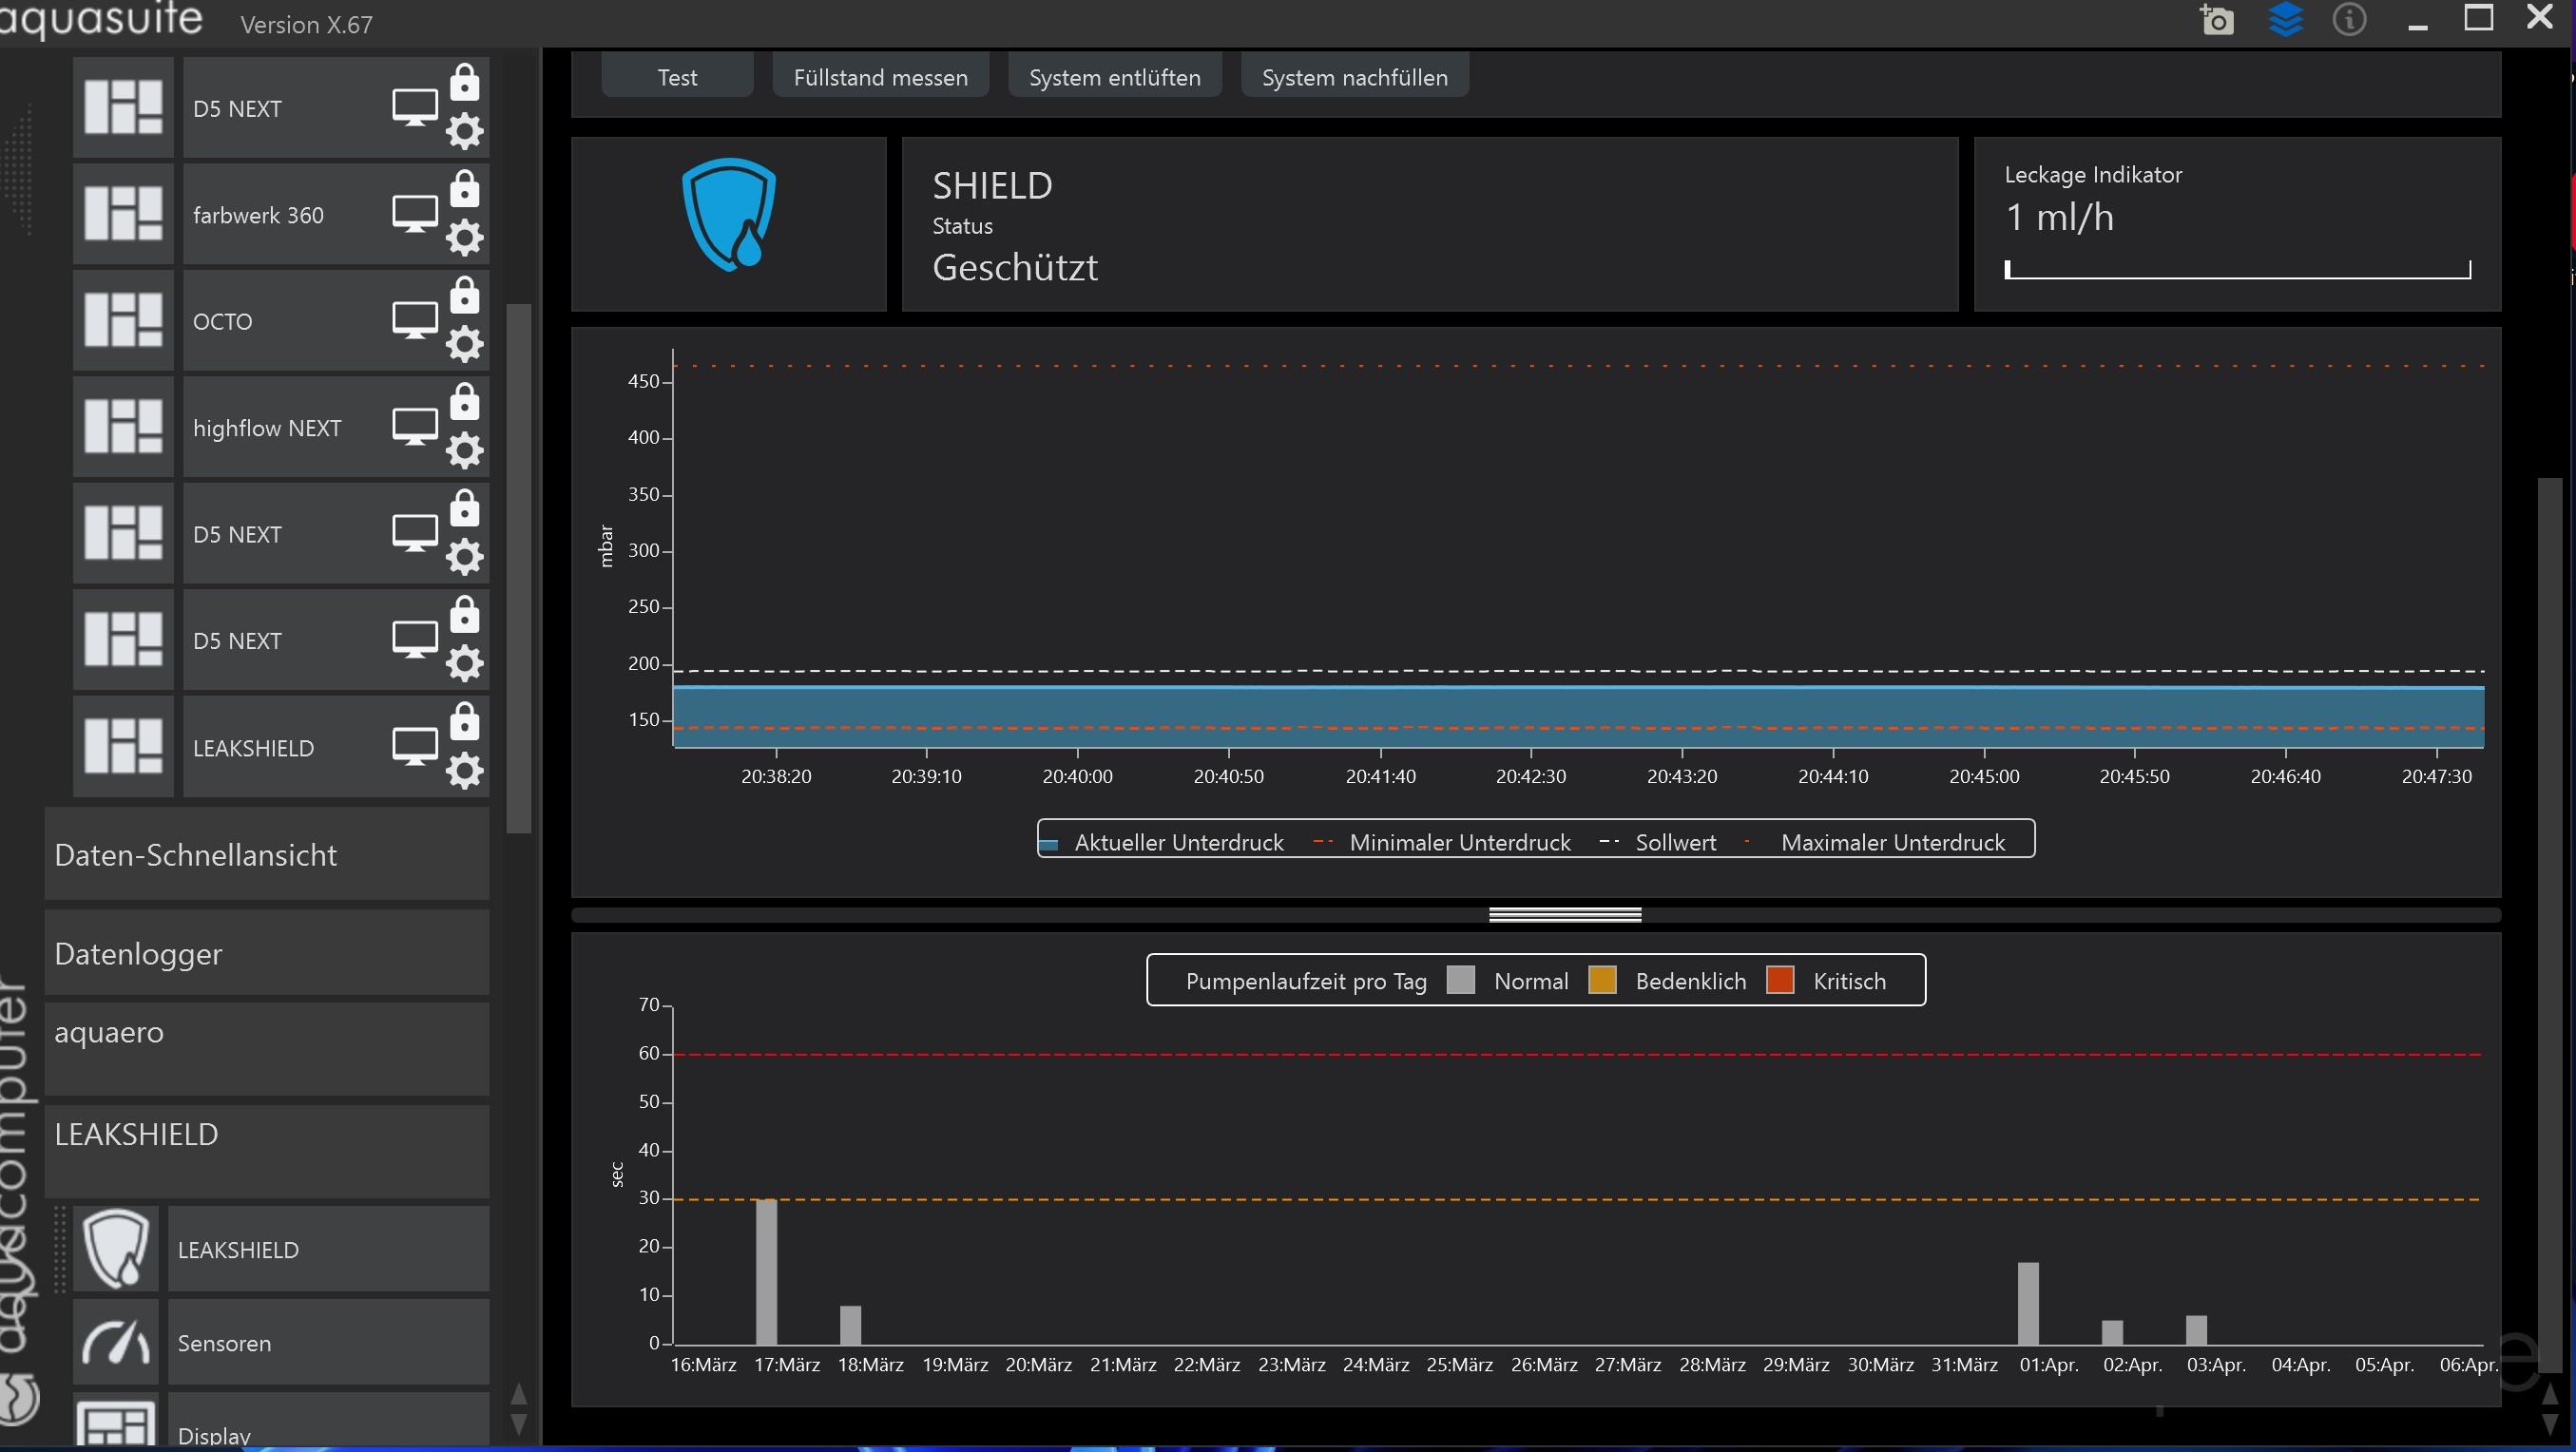Expand the Daten-Schnellansicht section

point(267,855)
